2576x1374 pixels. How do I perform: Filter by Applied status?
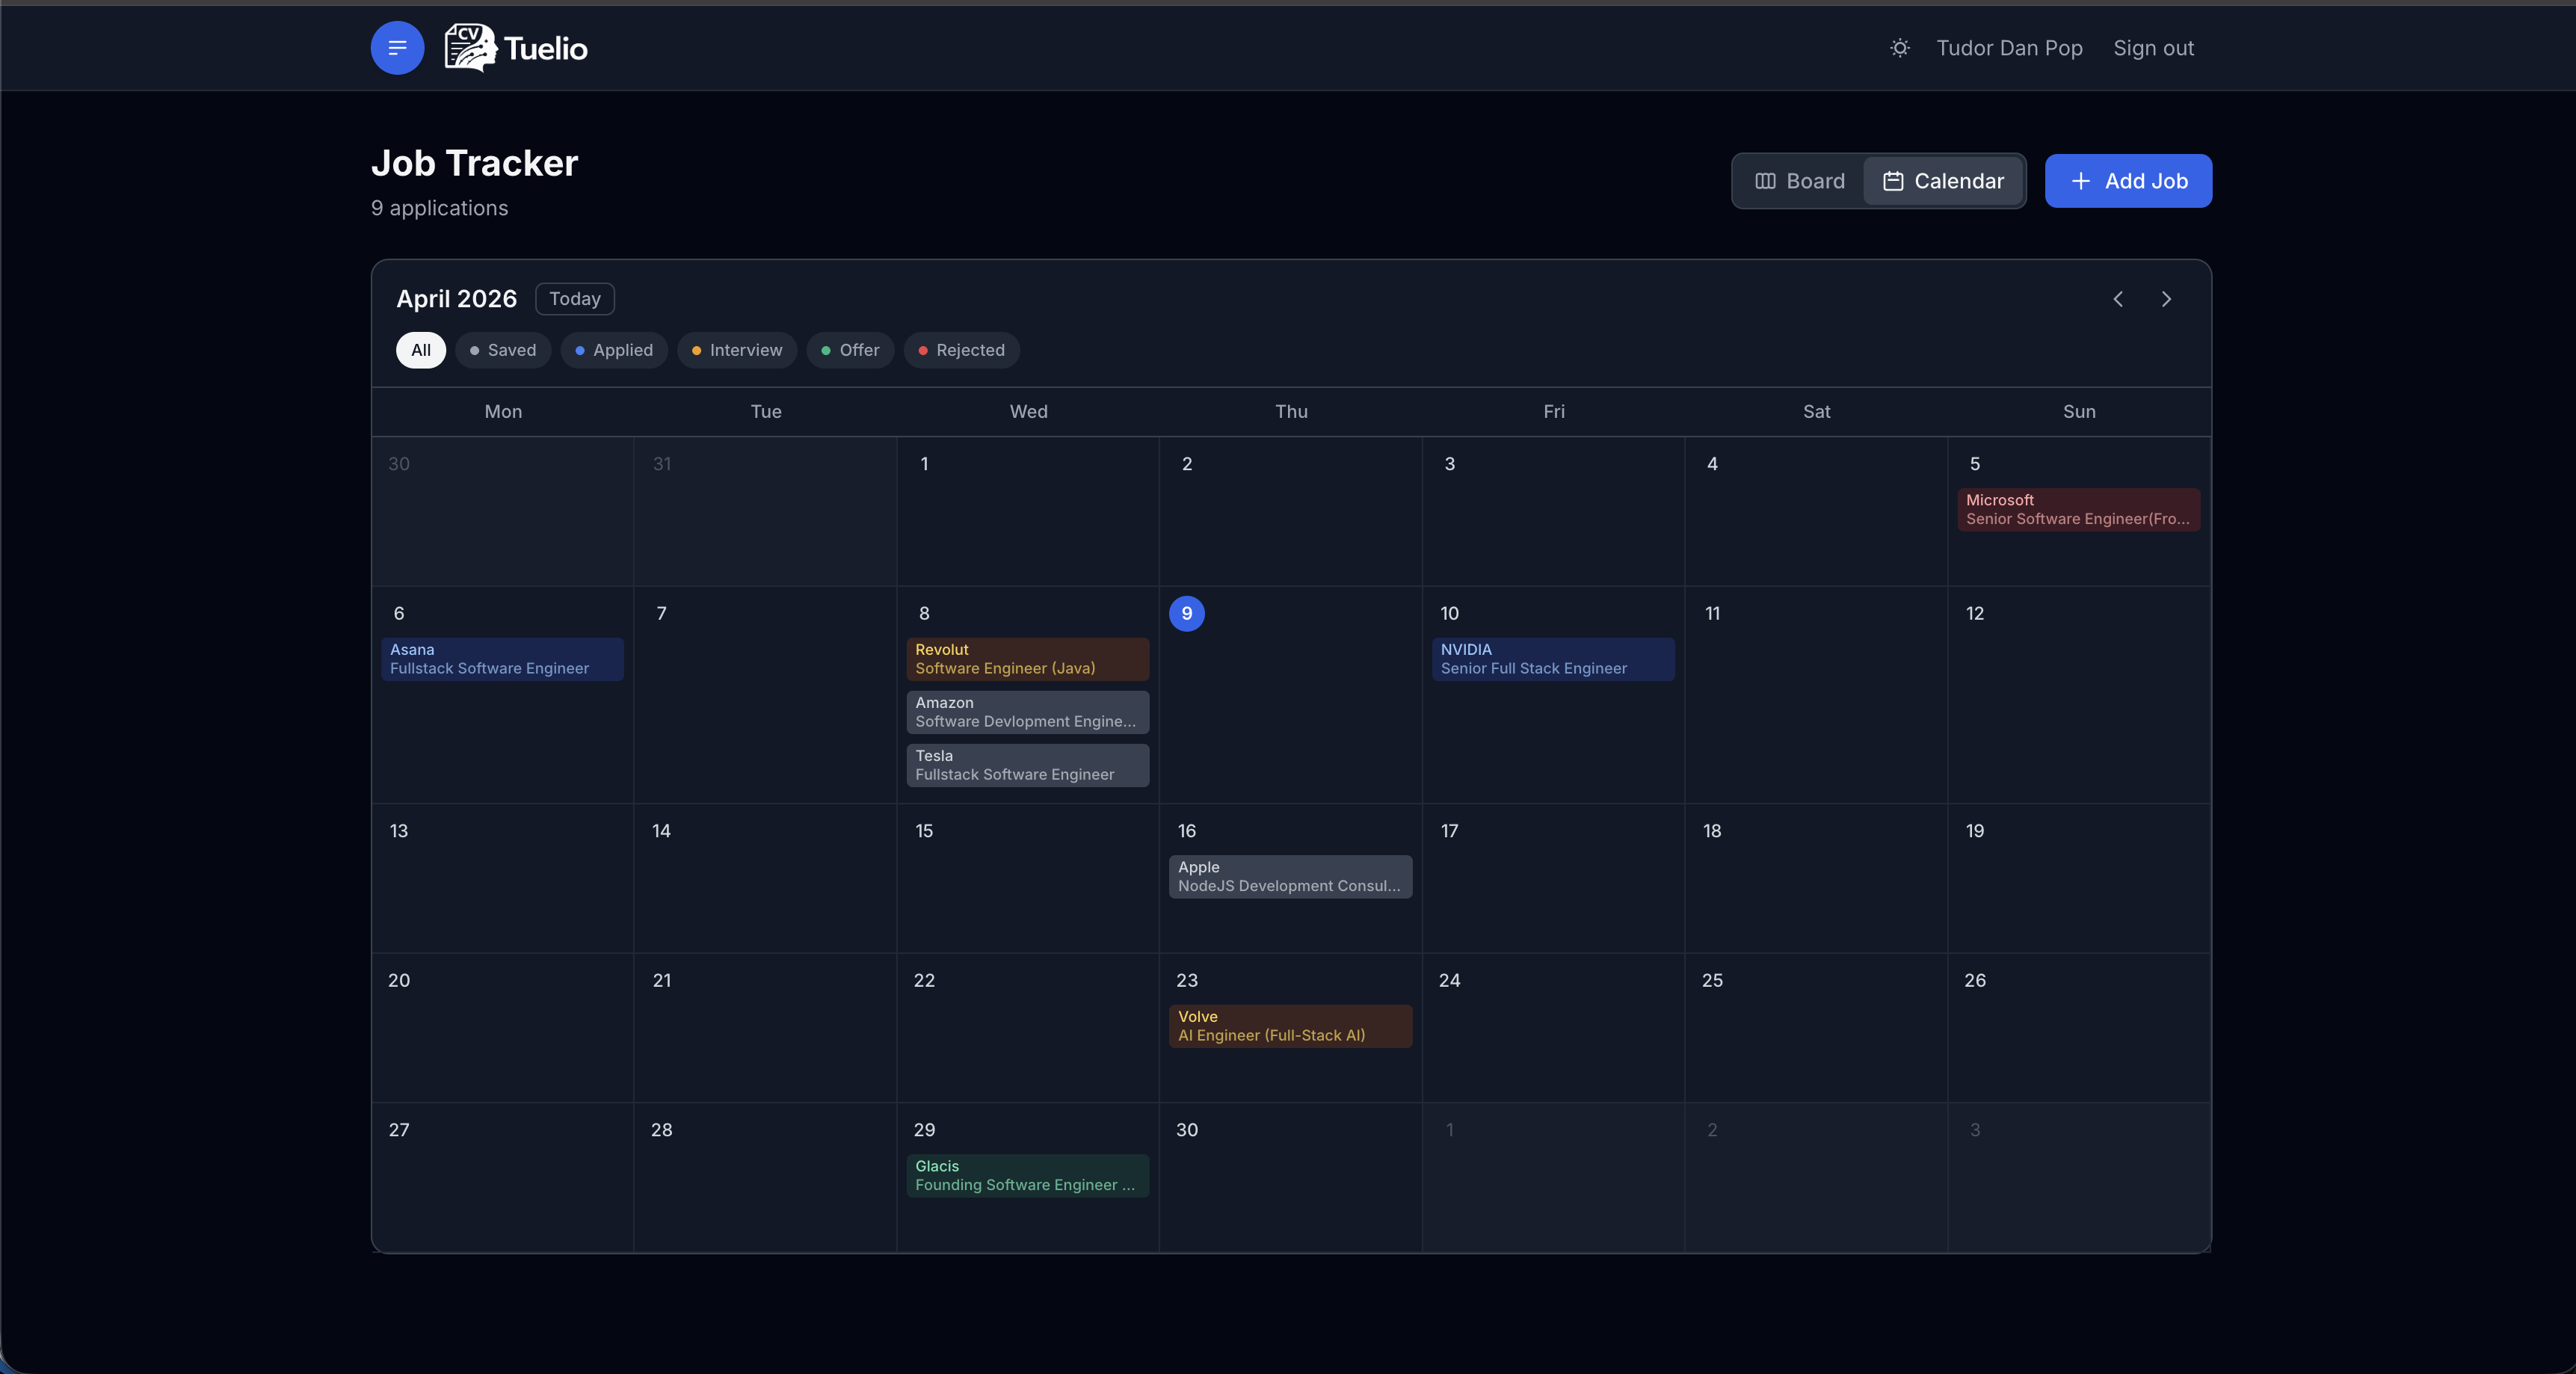(614, 350)
